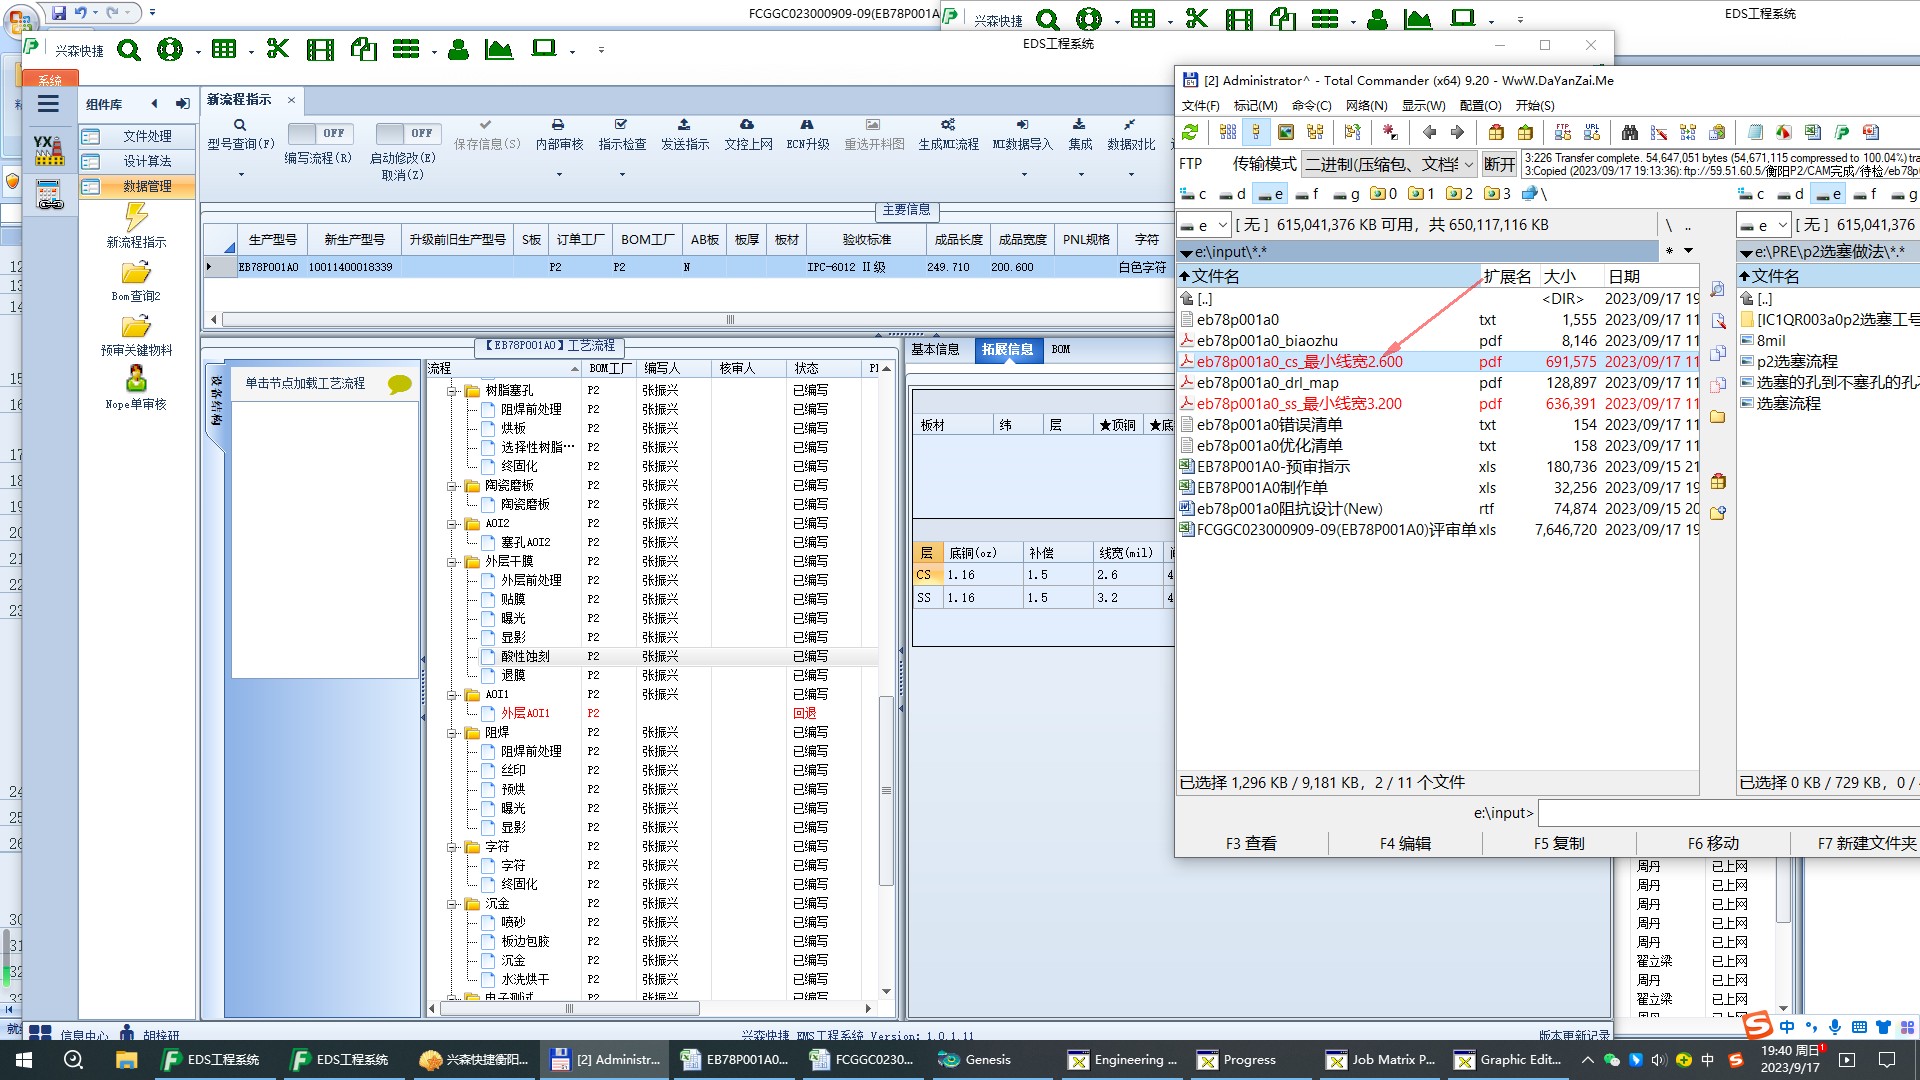
Task: Open Bom查询2 folder icon
Action: coord(136,273)
